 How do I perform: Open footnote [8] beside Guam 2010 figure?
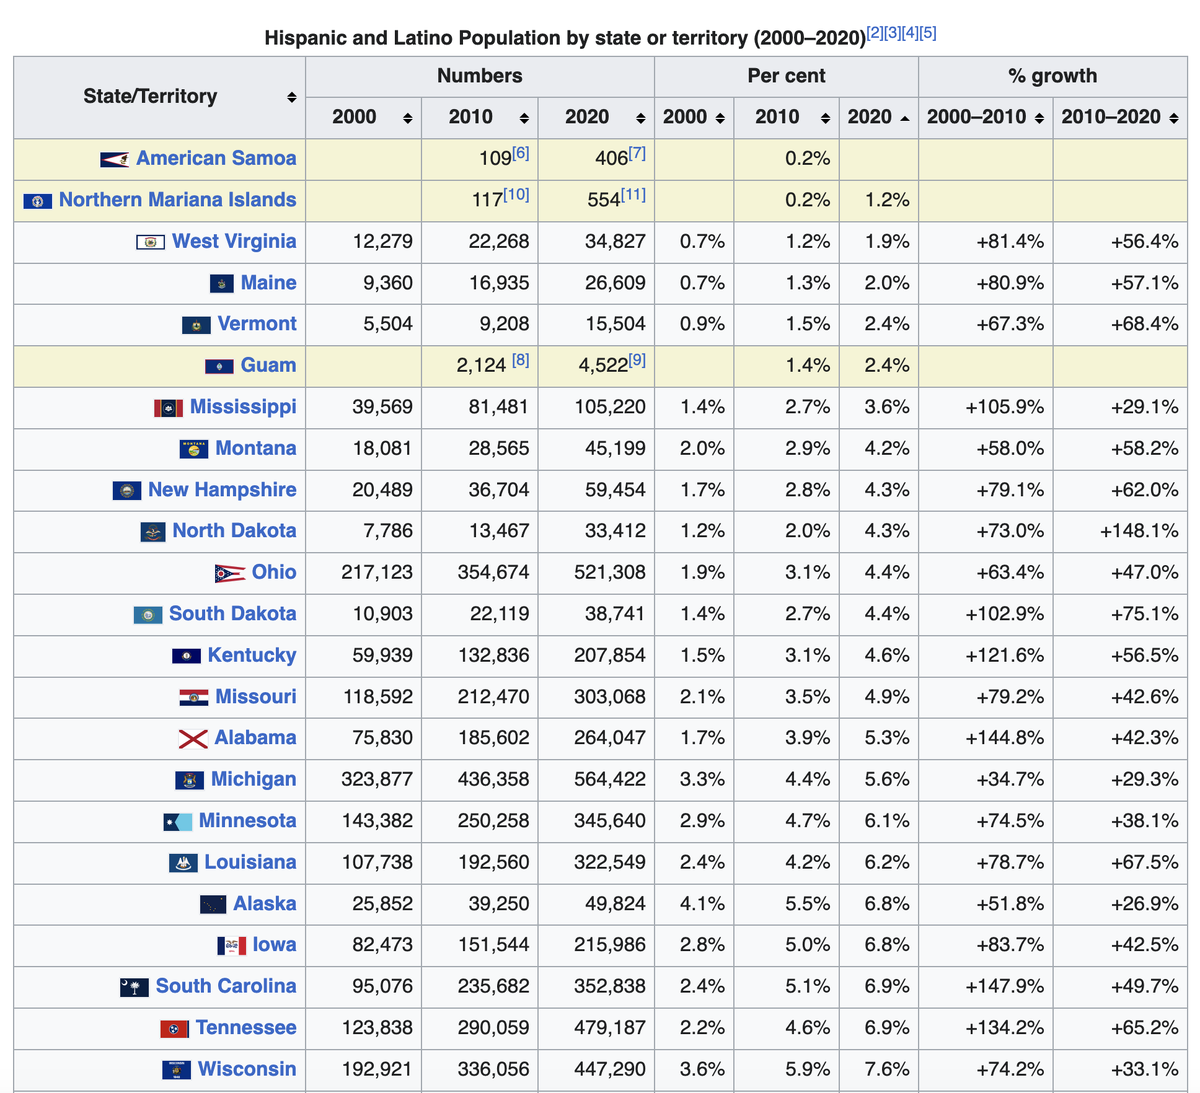[520, 360]
